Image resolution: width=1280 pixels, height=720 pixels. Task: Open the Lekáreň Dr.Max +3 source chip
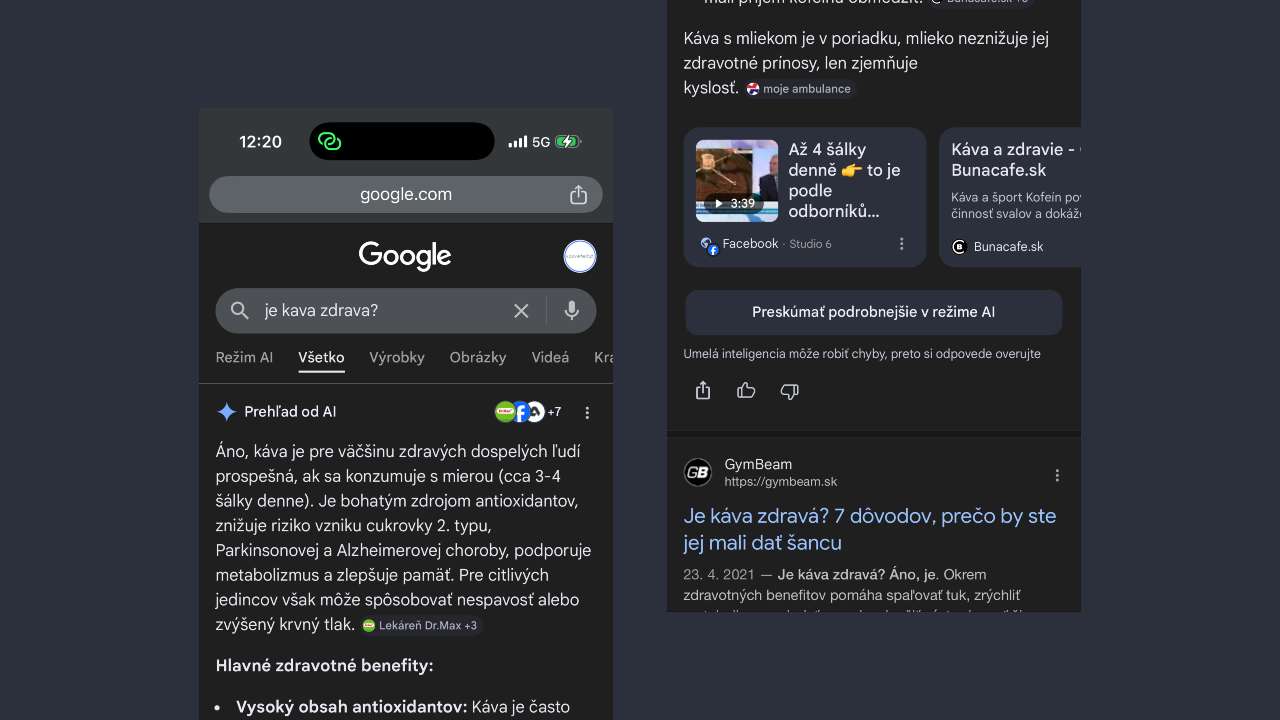421,625
